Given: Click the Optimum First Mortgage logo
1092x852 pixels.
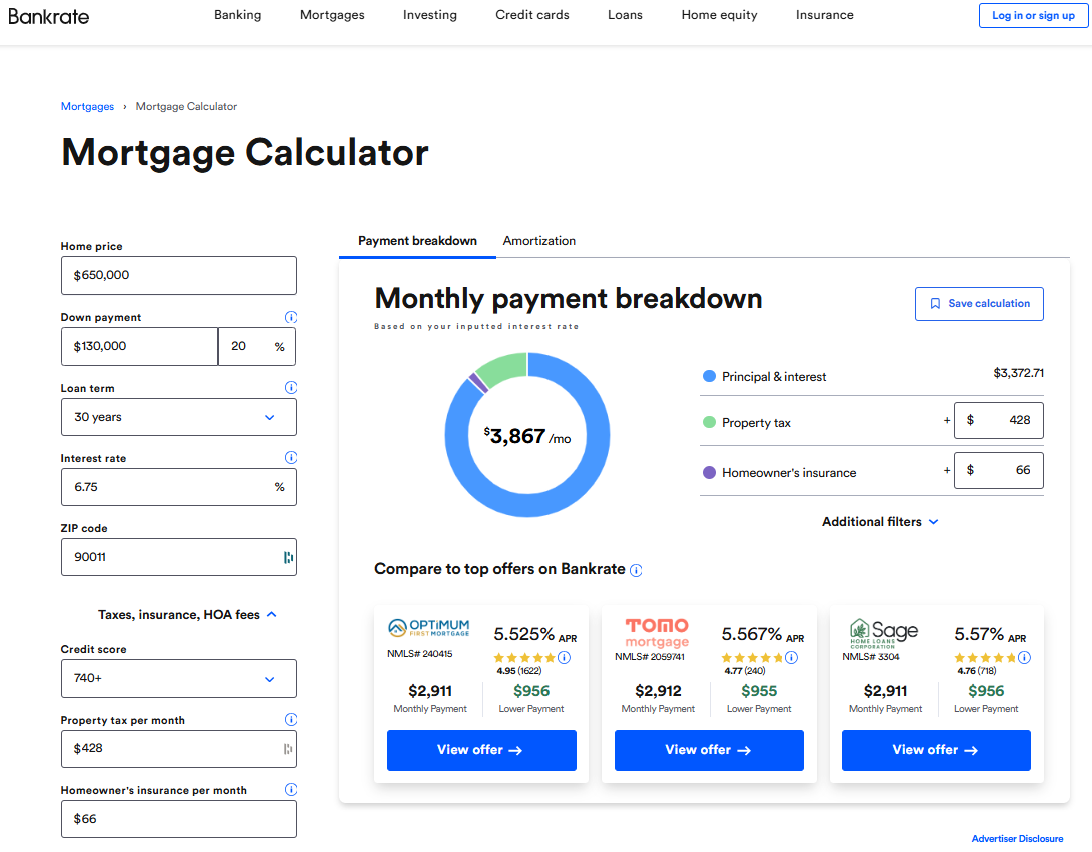Looking at the screenshot, I should point(428,628).
